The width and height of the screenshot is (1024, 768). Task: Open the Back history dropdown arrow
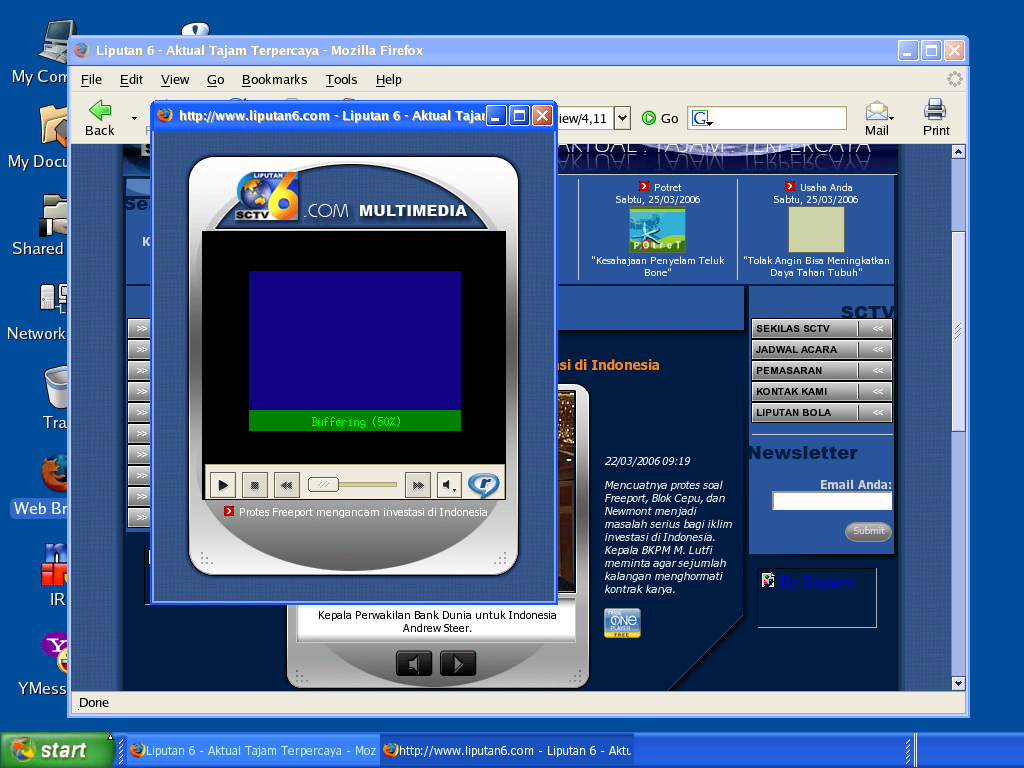(135, 118)
